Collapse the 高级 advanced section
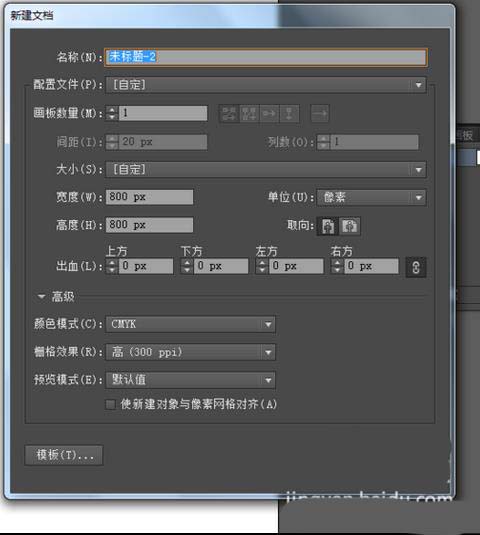 [x=41, y=297]
